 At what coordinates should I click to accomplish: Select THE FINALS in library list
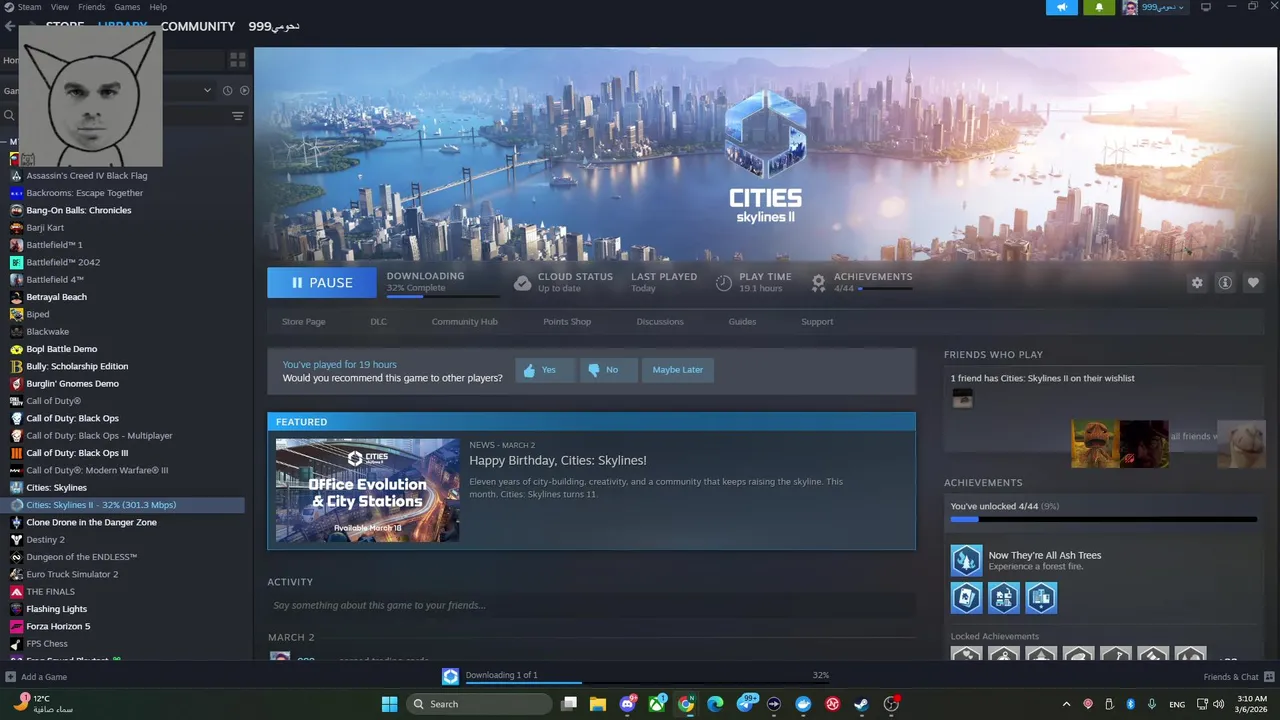click(x=50, y=592)
